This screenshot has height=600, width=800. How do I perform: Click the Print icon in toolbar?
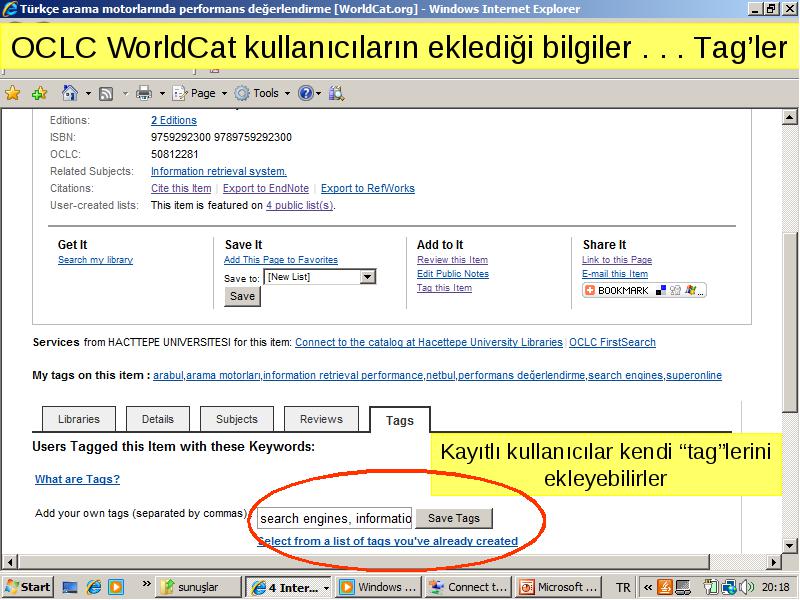[144, 93]
